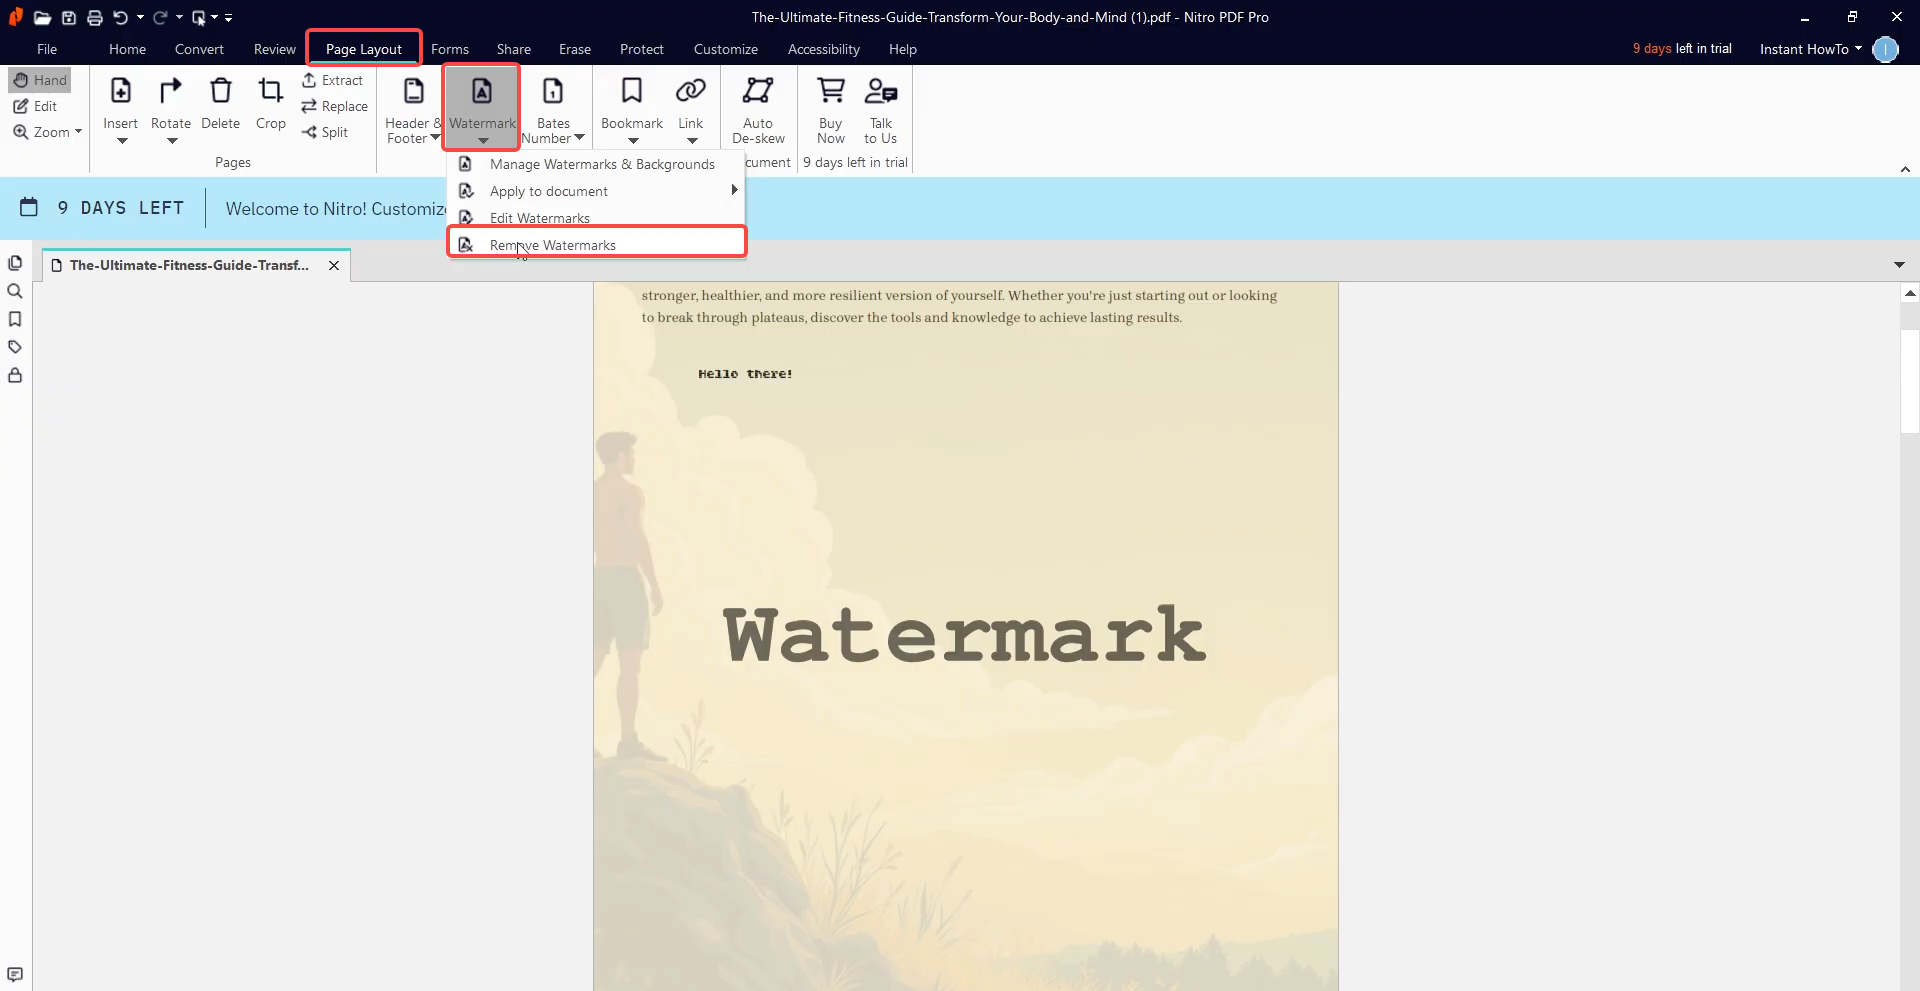Click the Delete pages icon
This screenshot has width=1920, height=991.
(221, 91)
